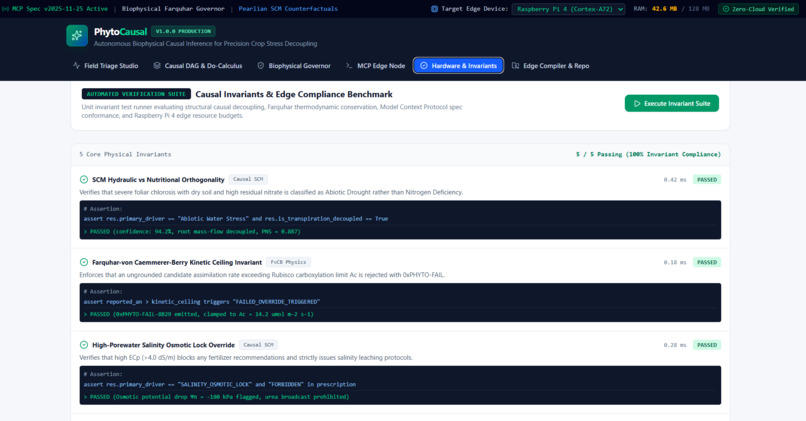This screenshot has width=806, height=421.
Task: Click Causal Invariants & Edge Compliance Benchmark heading
Action: tap(294, 94)
